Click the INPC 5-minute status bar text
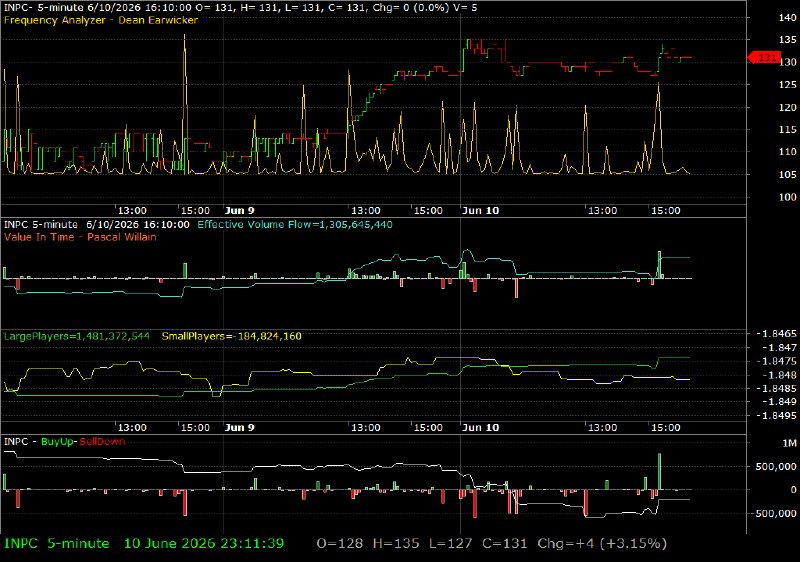The width and height of the screenshot is (800, 562). (56, 544)
